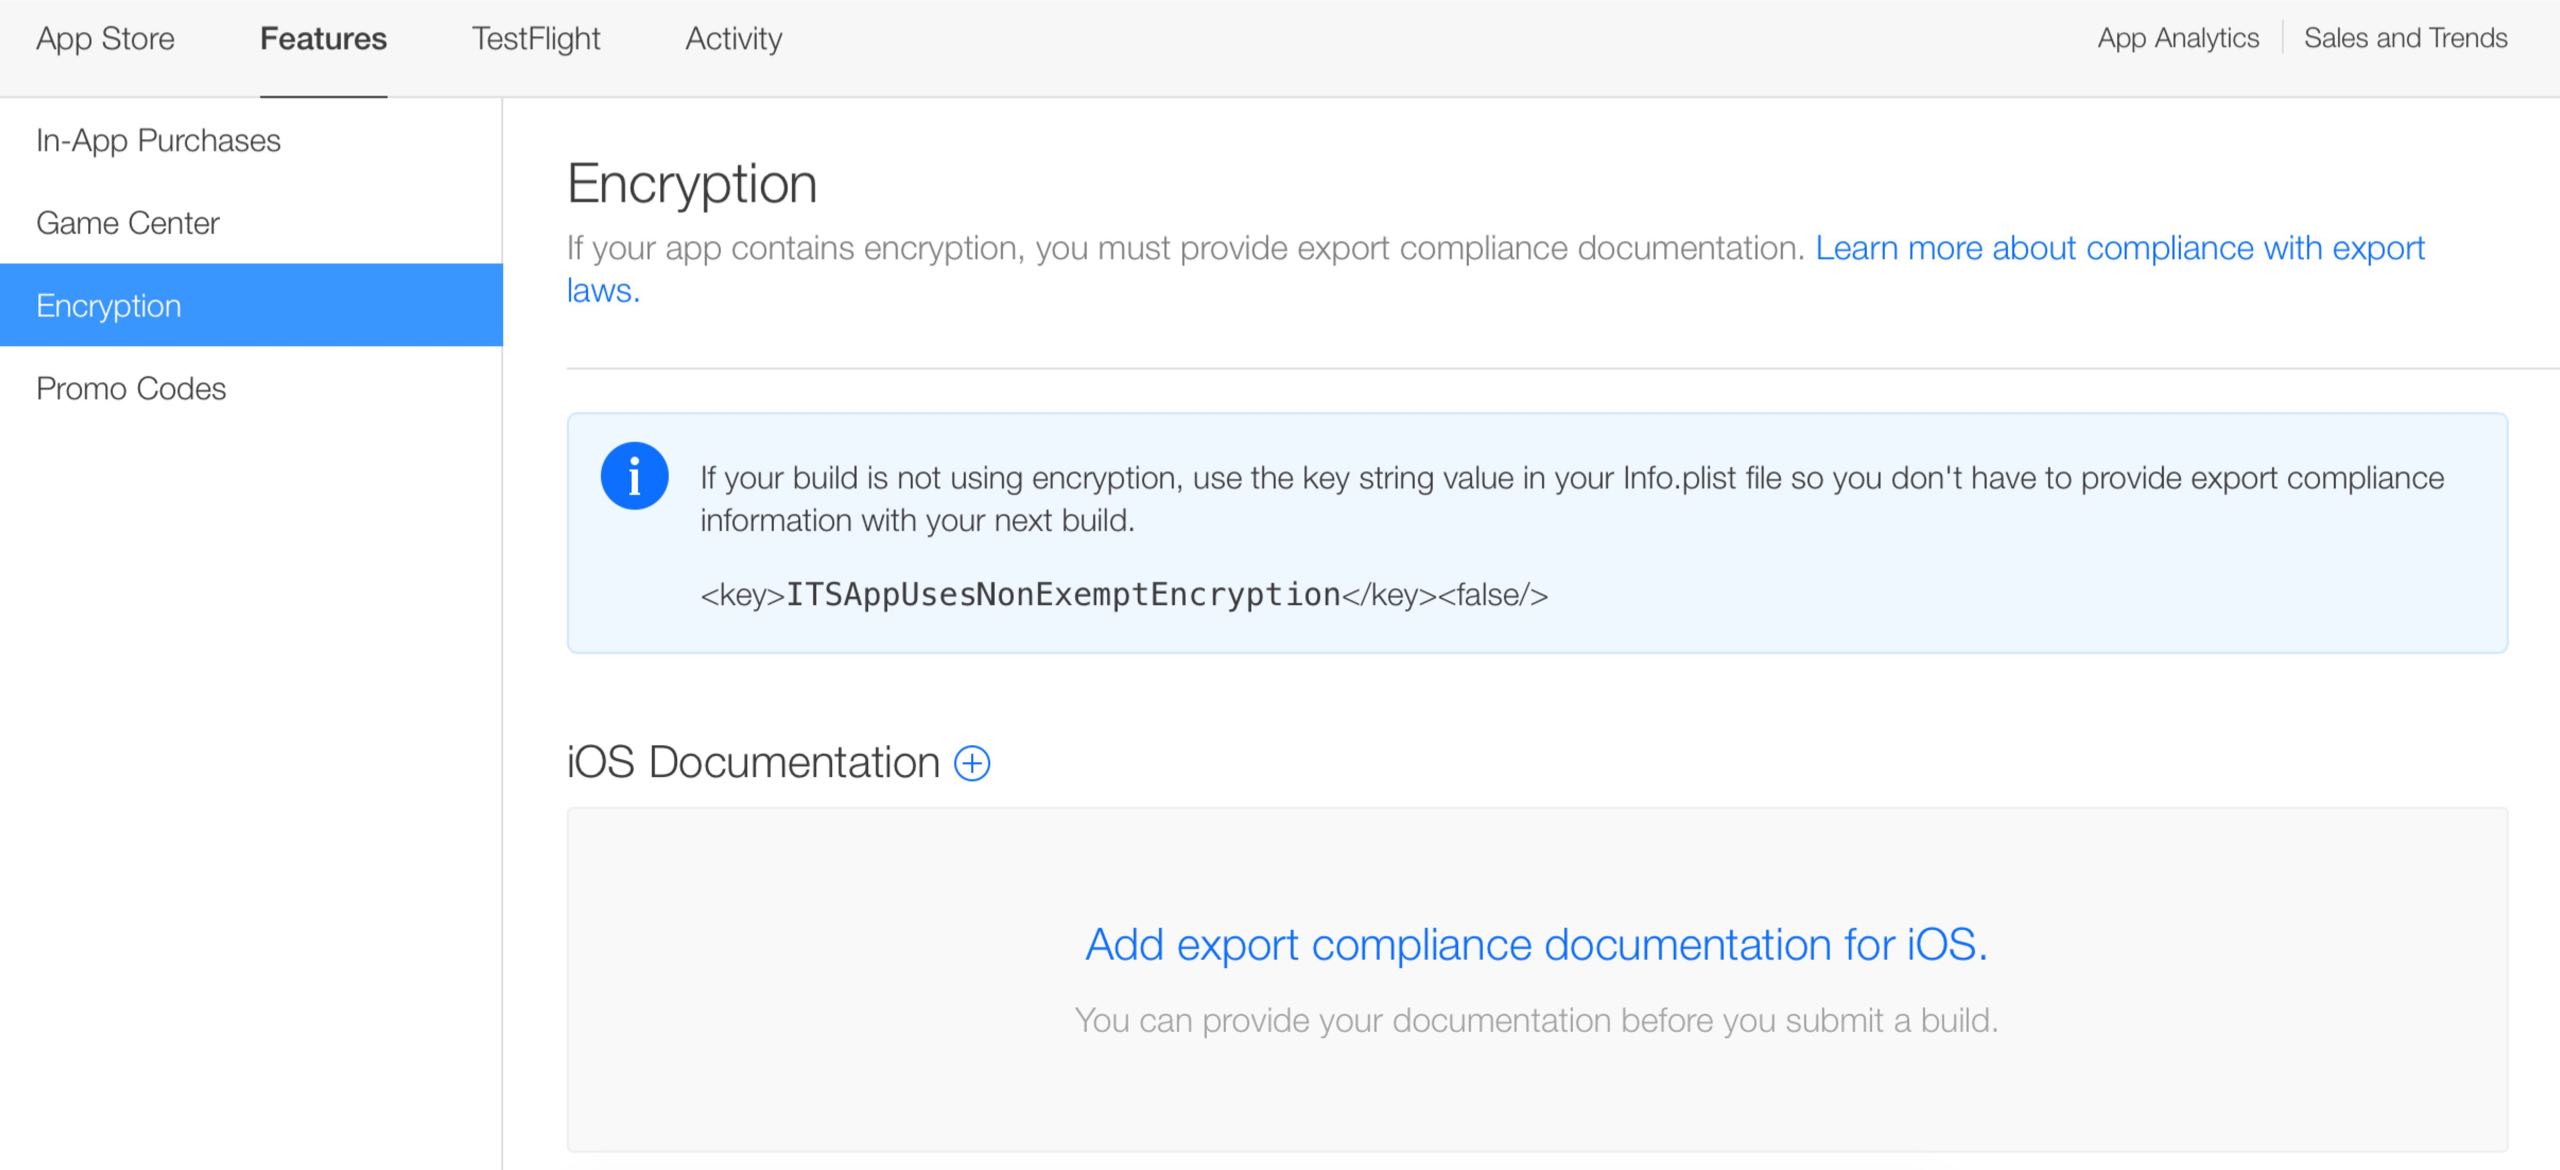Select In-App Purchases in sidebar
Image resolution: width=2560 pixels, height=1170 pixels.
158,141
